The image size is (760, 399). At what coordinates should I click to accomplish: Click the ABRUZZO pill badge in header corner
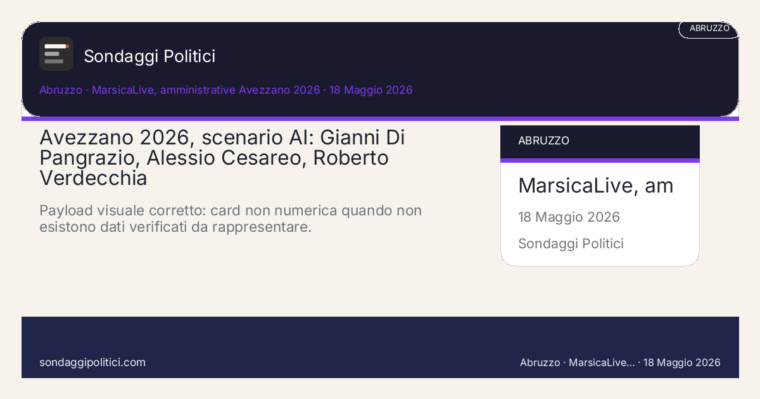[x=709, y=29]
